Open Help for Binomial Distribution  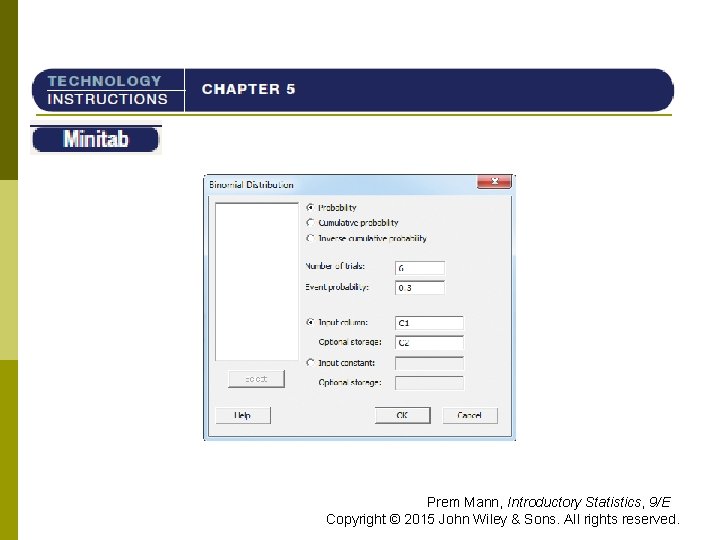[243, 415]
